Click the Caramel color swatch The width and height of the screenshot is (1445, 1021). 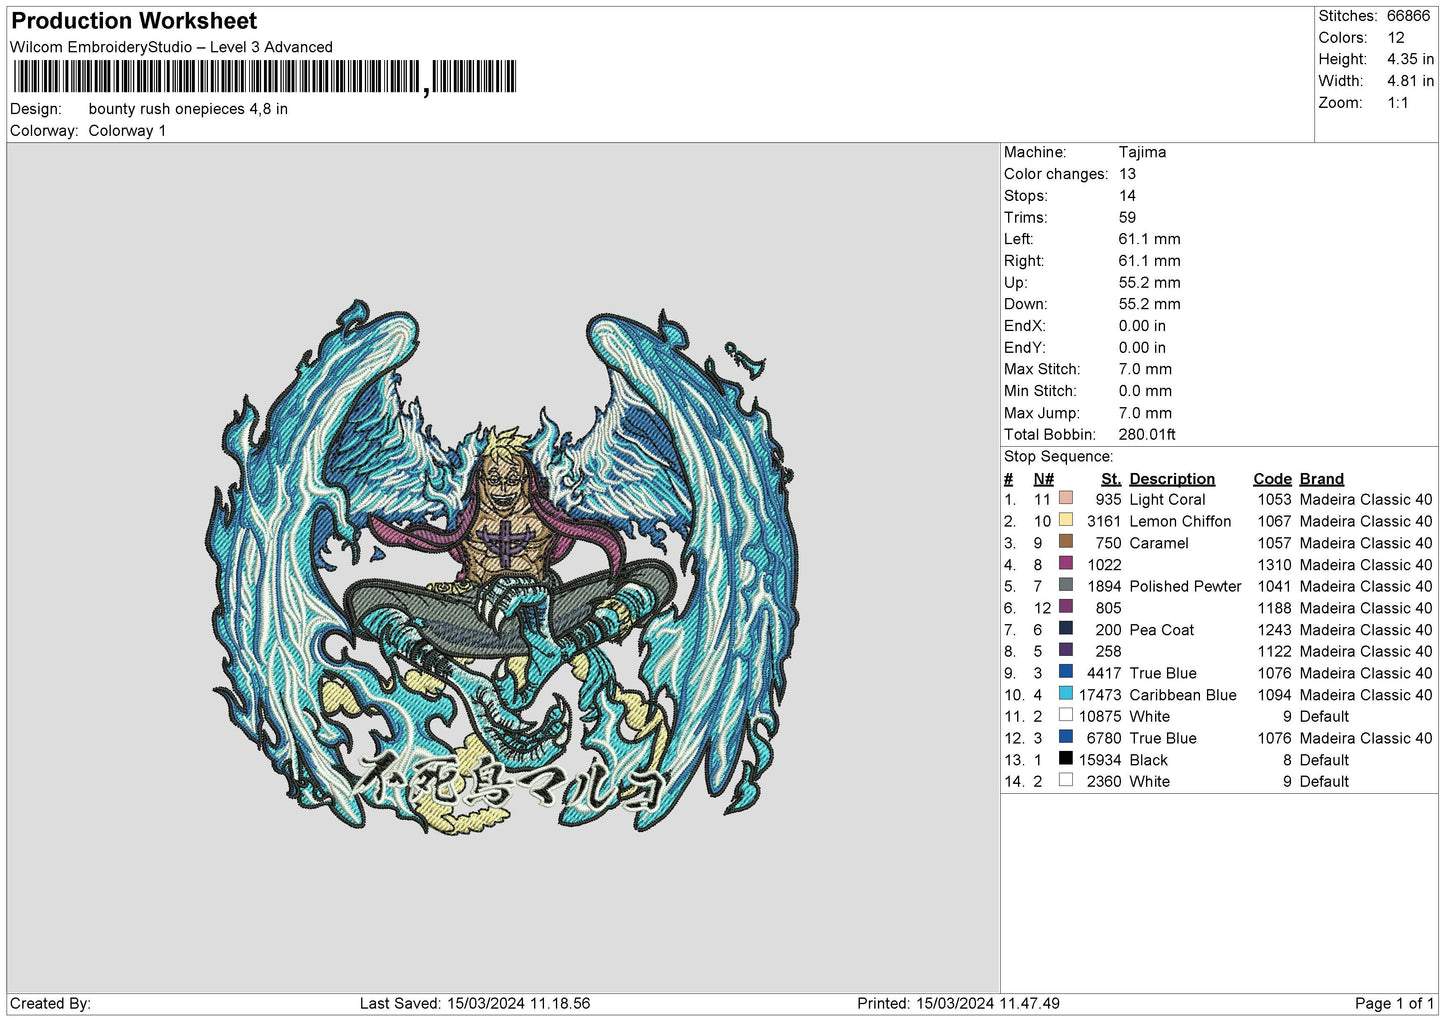click(x=1066, y=542)
